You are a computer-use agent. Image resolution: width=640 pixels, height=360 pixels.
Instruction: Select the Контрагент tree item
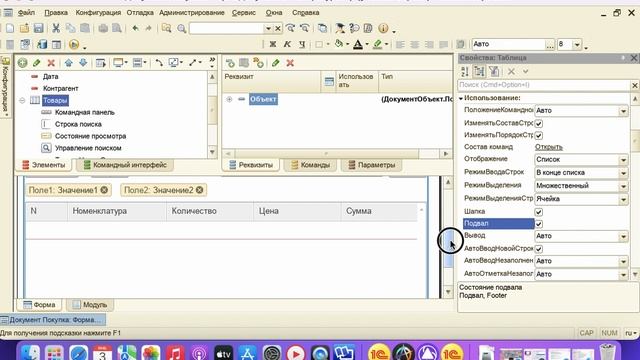60,88
